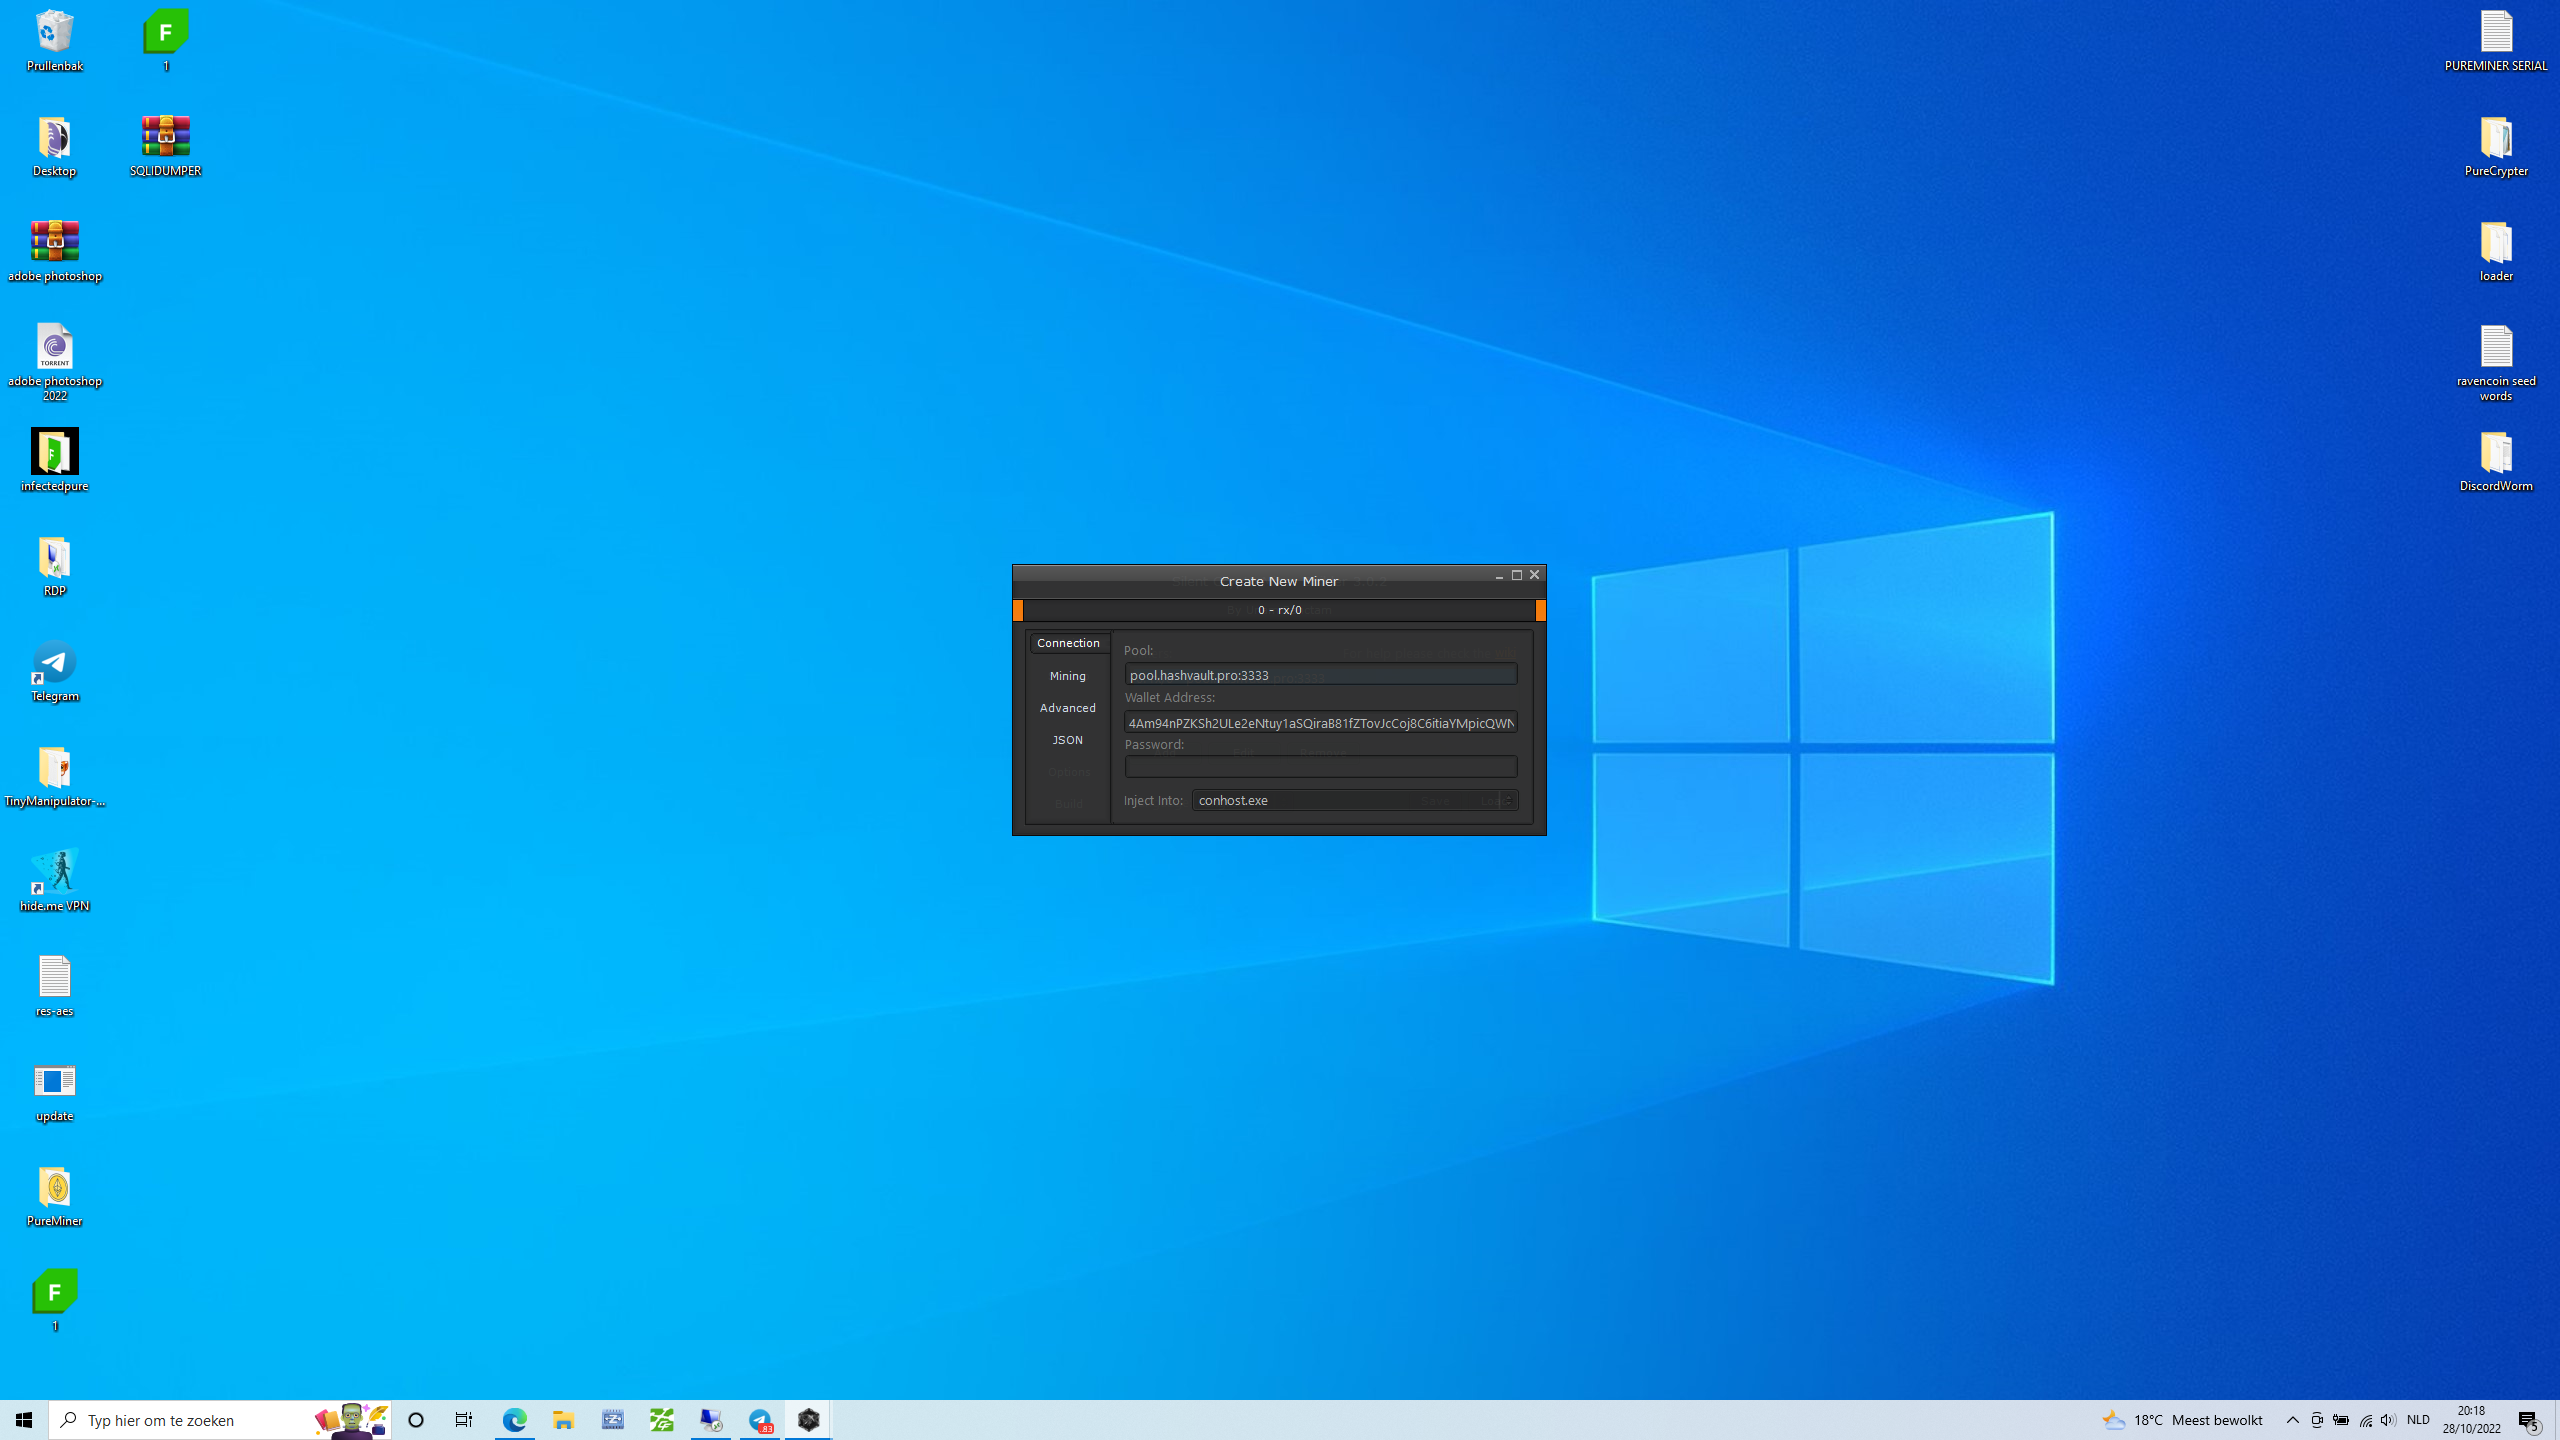
Task: Click the NLD language indicator
Action: point(2418,1420)
